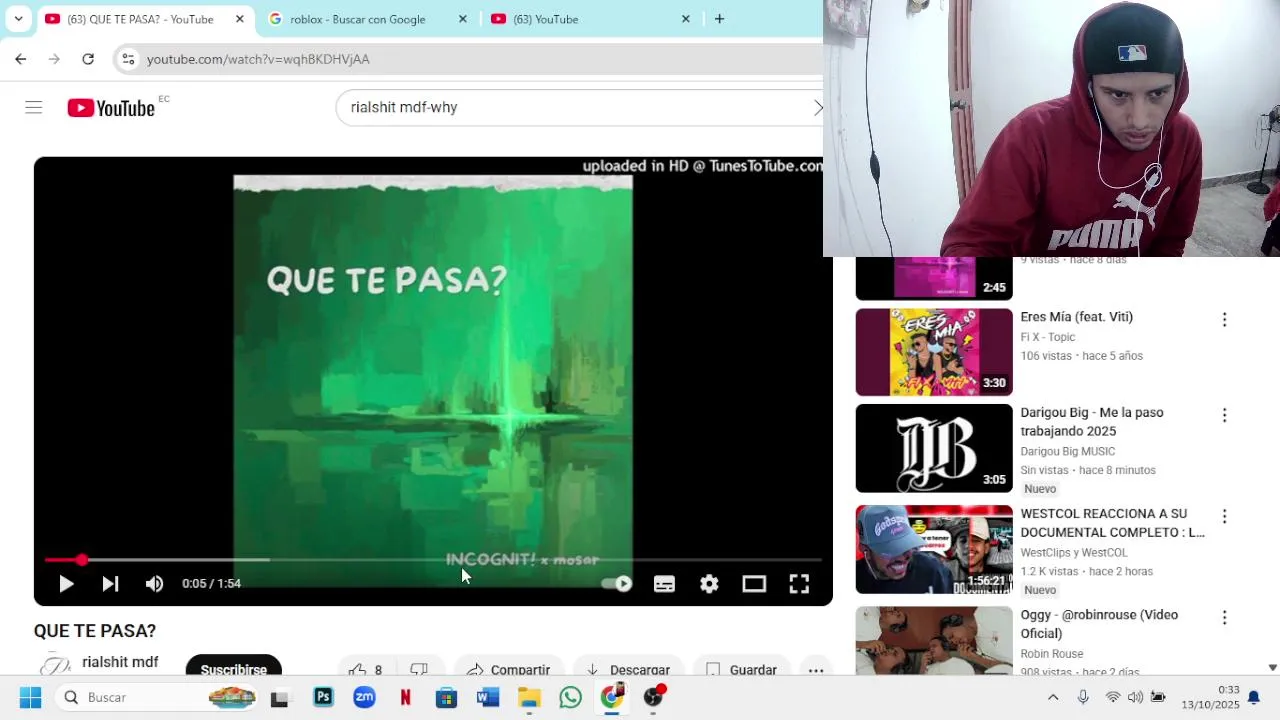Toggle subtitles button in video player

coord(664,584)
